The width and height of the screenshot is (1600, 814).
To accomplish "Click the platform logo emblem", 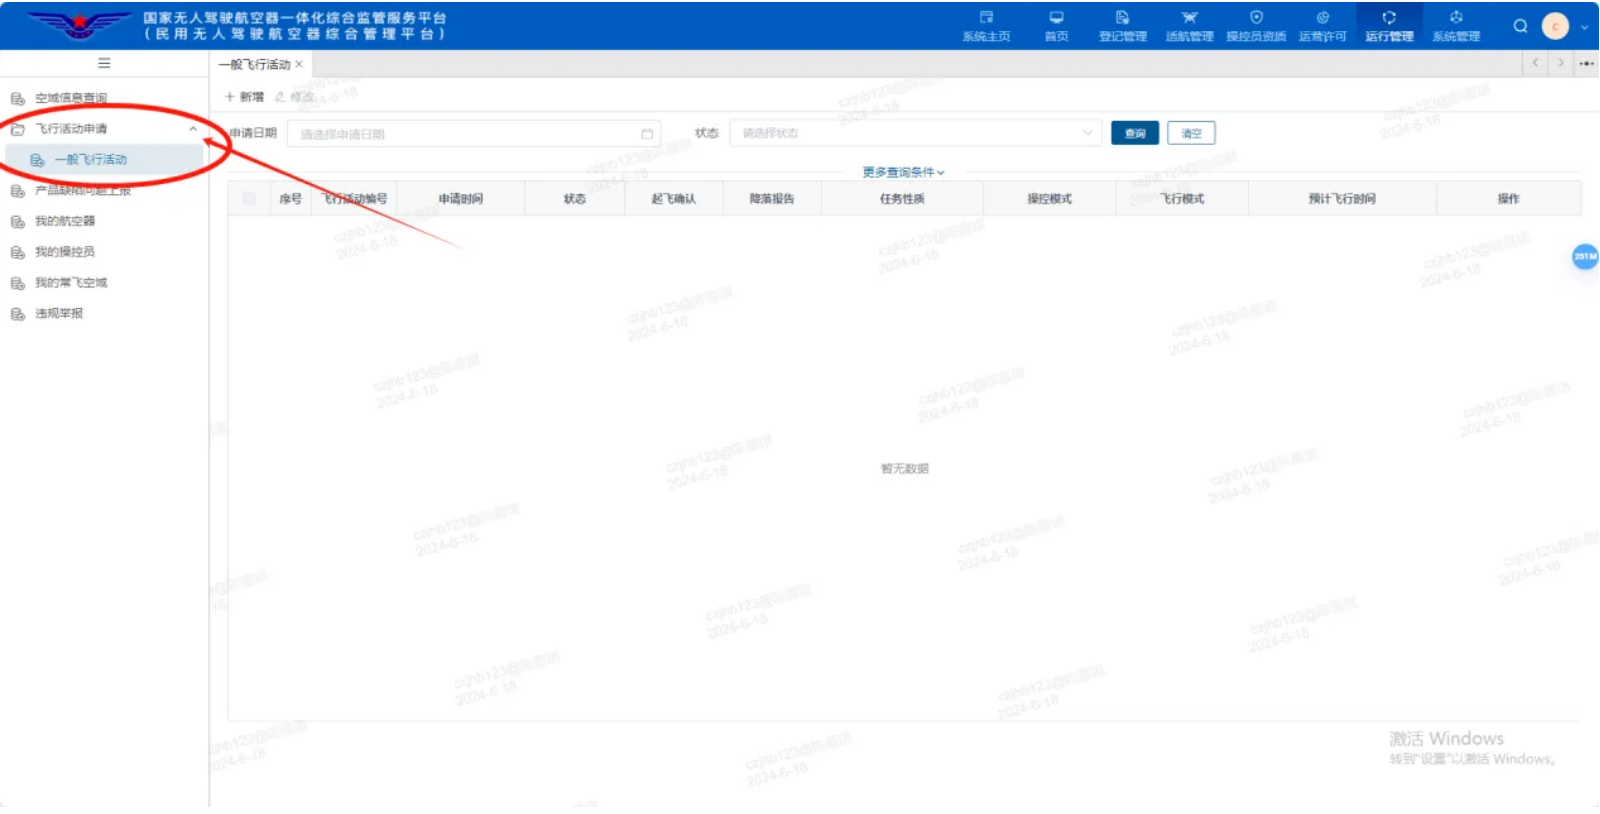I will pos(79,25).
